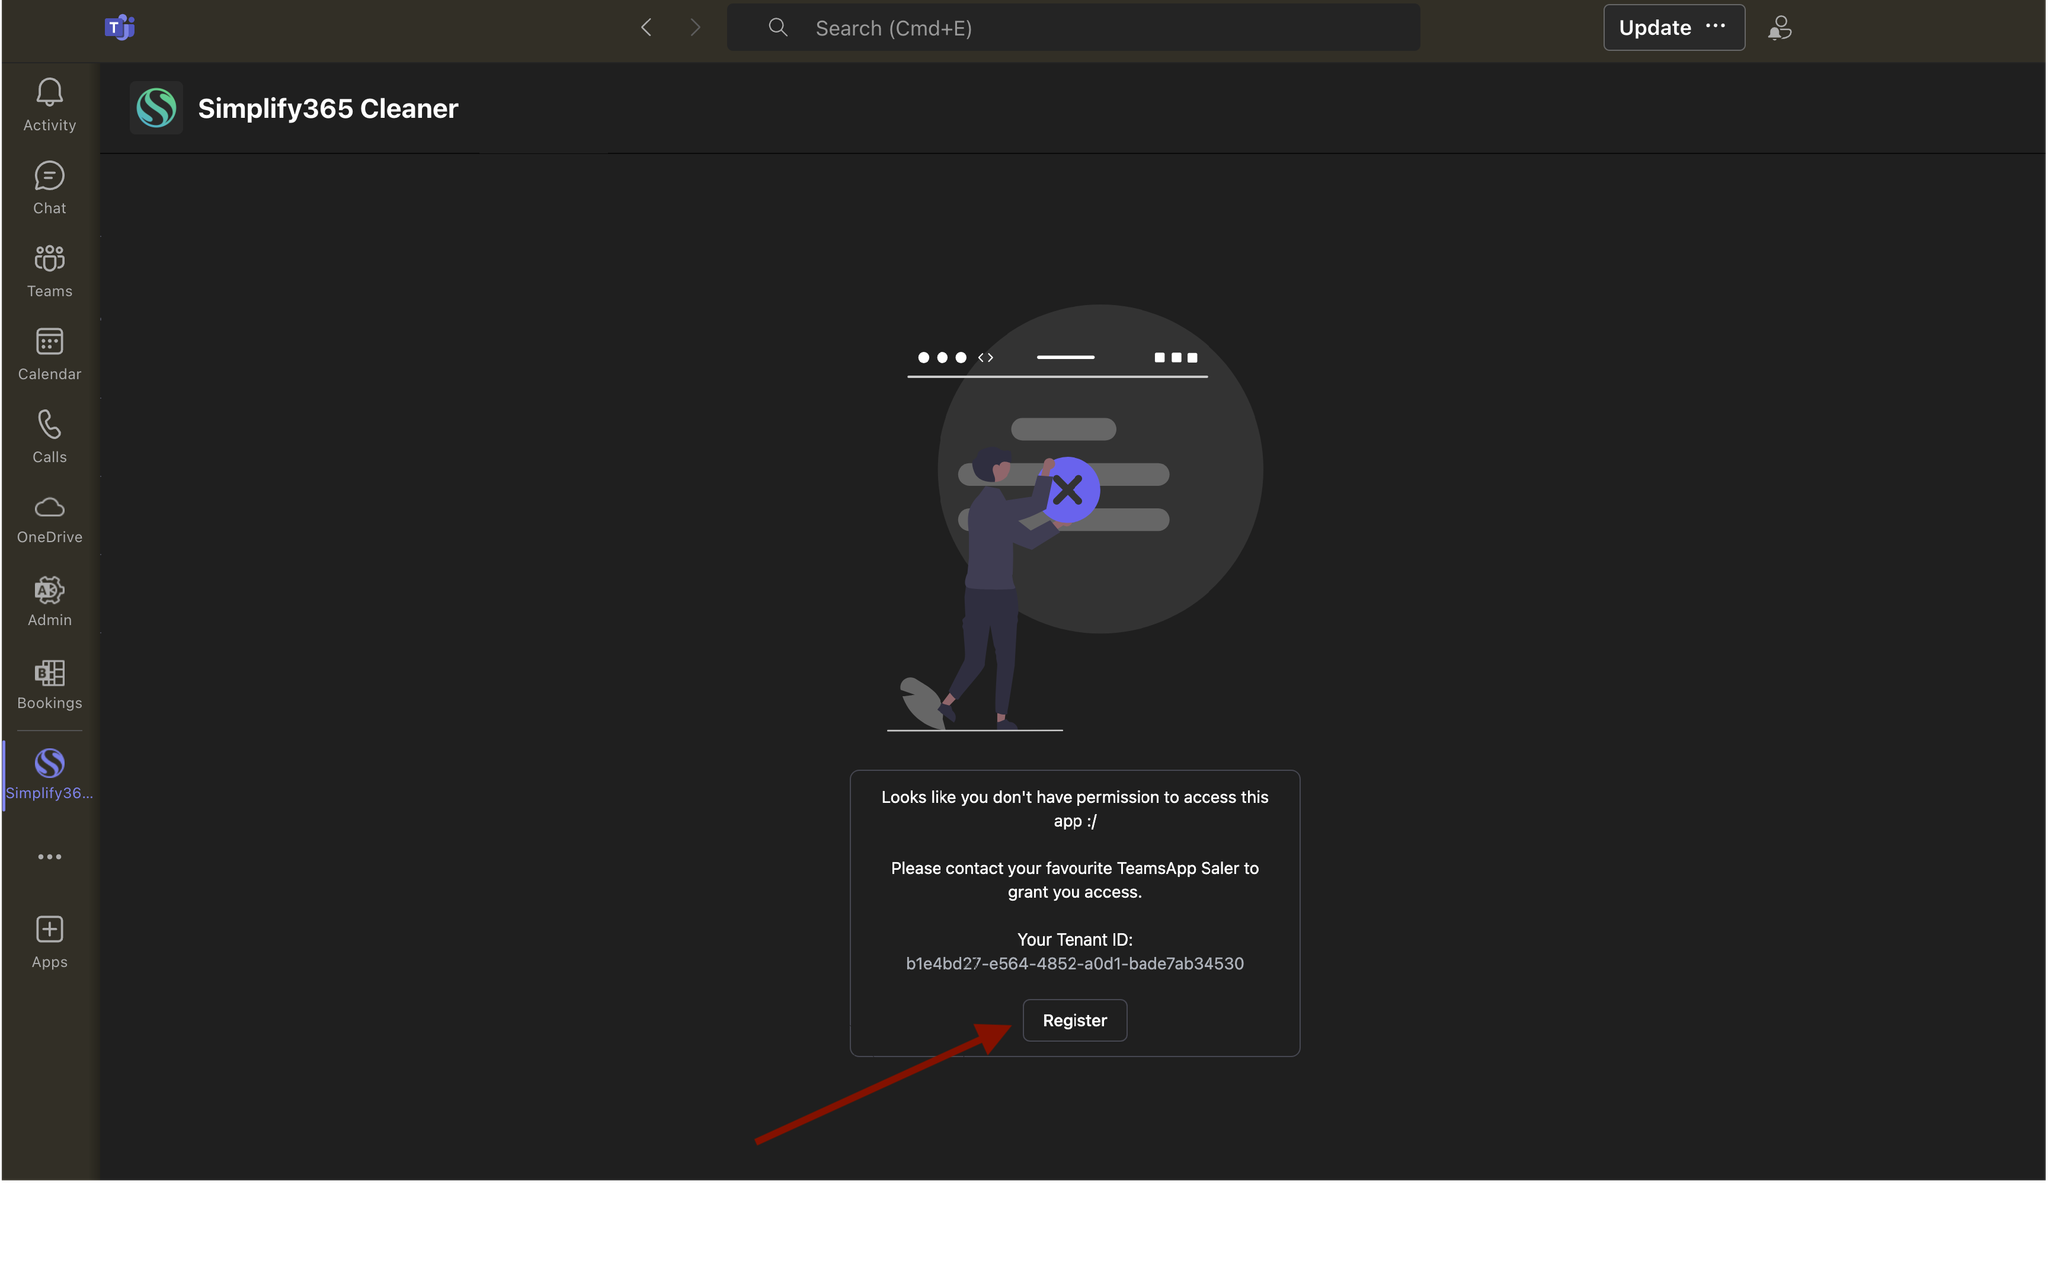Open the Apps store

tap(49, 942)
